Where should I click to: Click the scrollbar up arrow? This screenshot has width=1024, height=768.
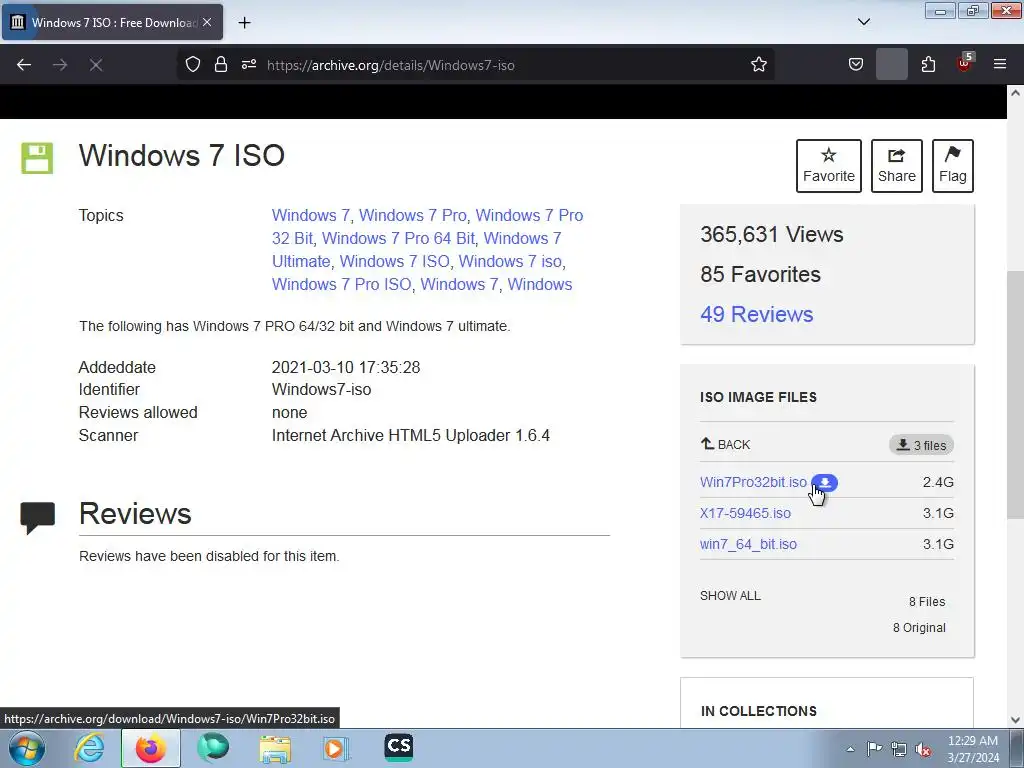1015,93
